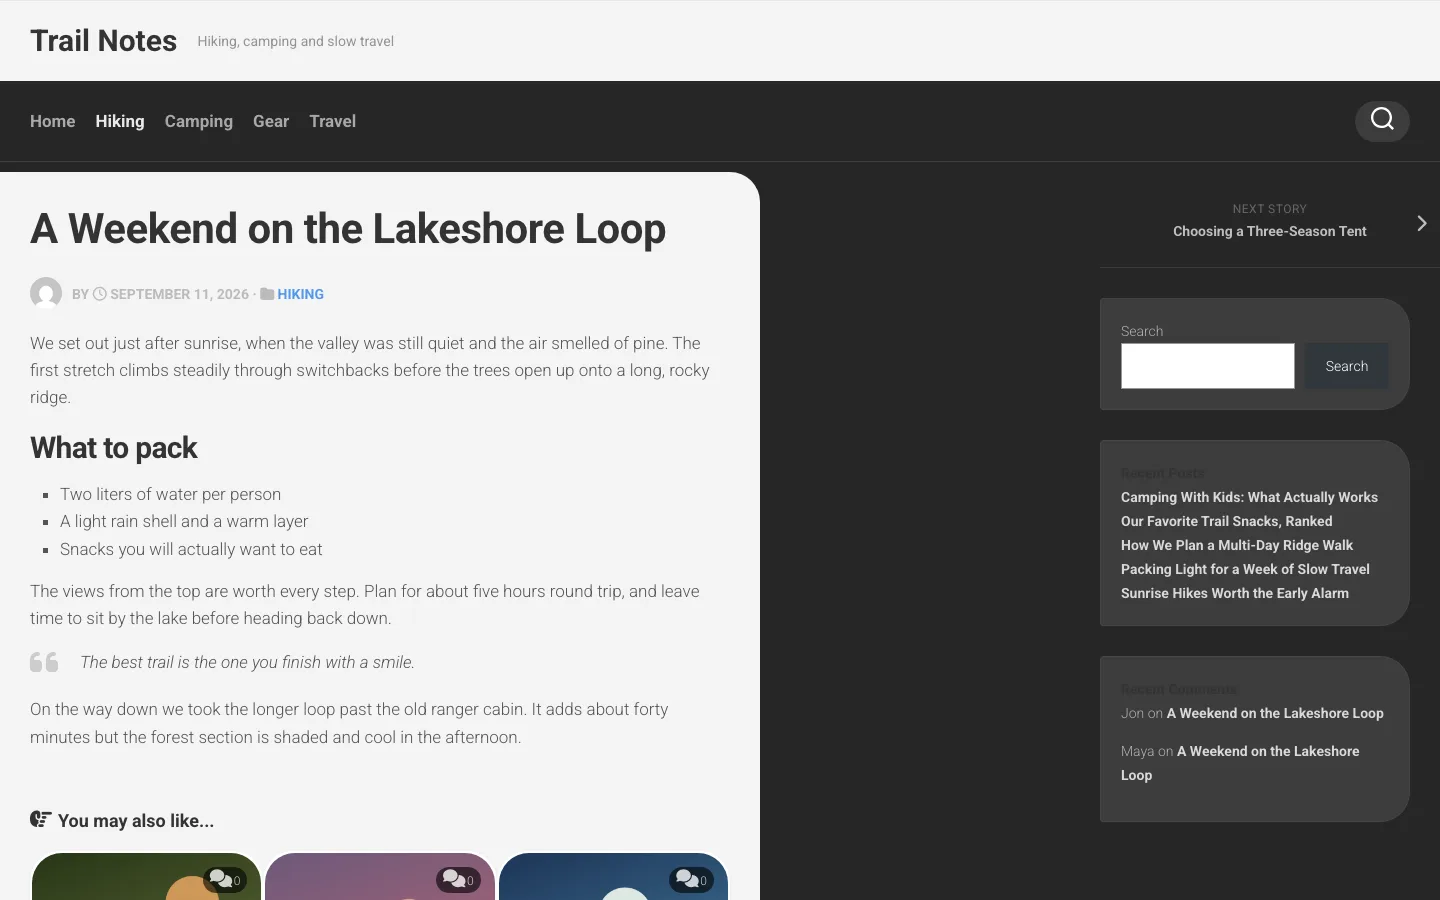Click the sidebar Search button
Image resolution: width=1440 pixels, height=900 pixels.
(1346, 366)
